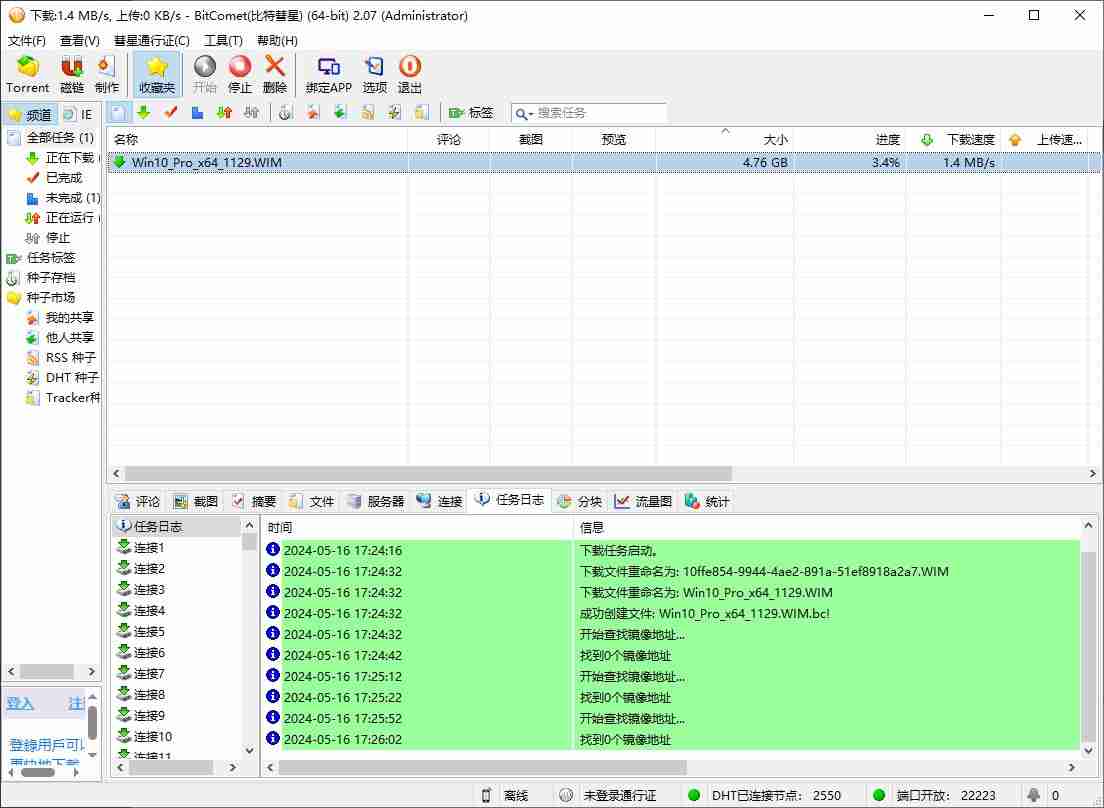Open the 流量图 traffic graph tab
This screenshot has width=1104, height=808.
pos(644,501)
